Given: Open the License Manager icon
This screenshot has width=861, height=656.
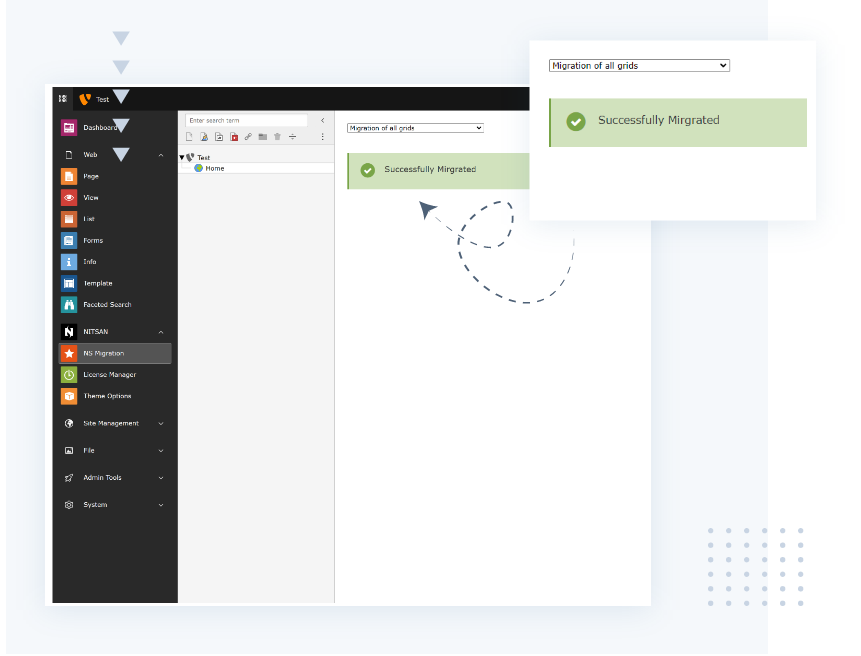Looking at the screenshot, I should [x=69, y=375].
